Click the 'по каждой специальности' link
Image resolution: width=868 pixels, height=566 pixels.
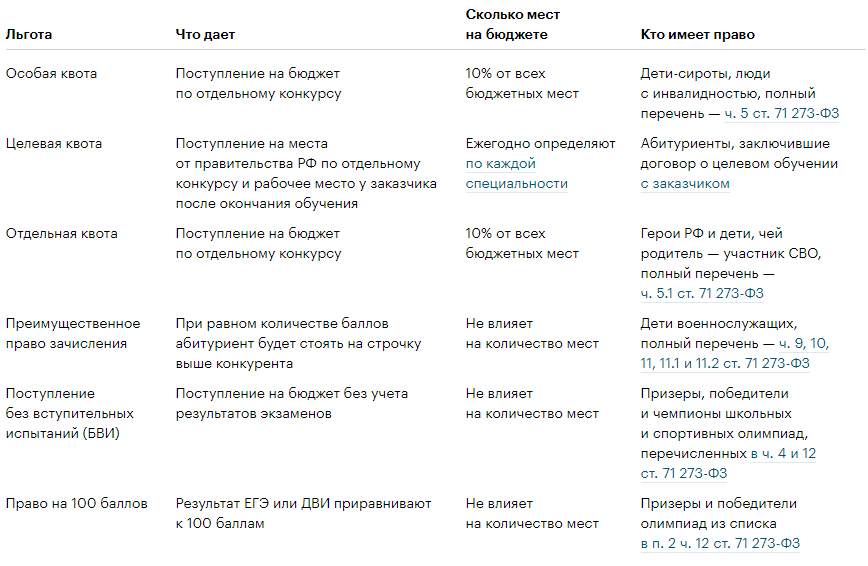coord(501,163)
